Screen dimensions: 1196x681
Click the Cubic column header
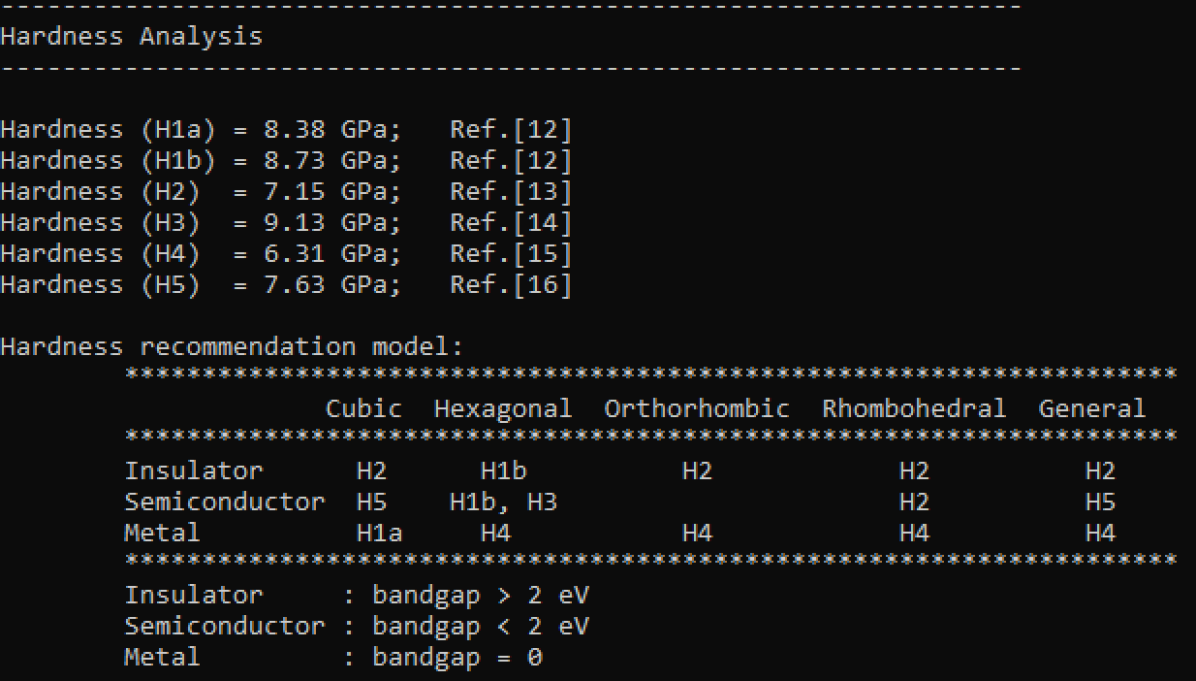(x=363, y=409)
